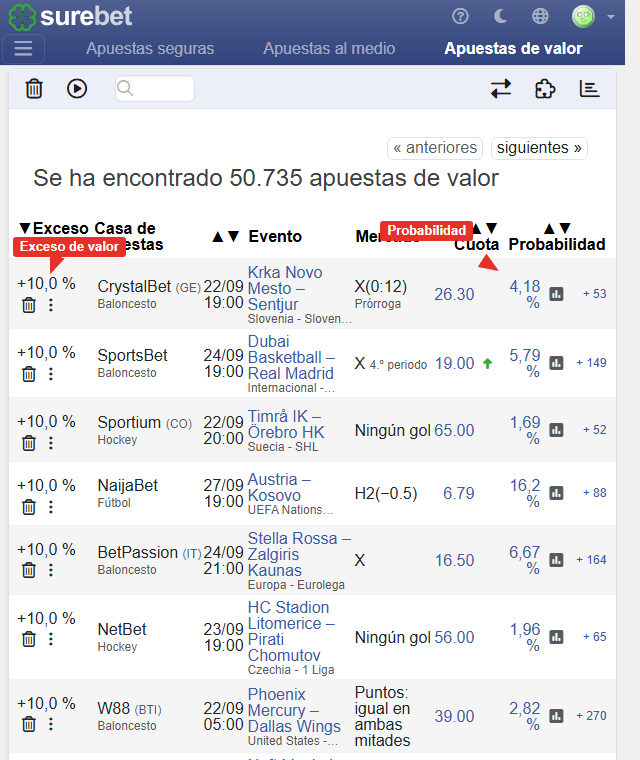Open Krka Novo Mesto – Sentjur event
The width and height of the screenshot is (640, 760).
(285, 288)
